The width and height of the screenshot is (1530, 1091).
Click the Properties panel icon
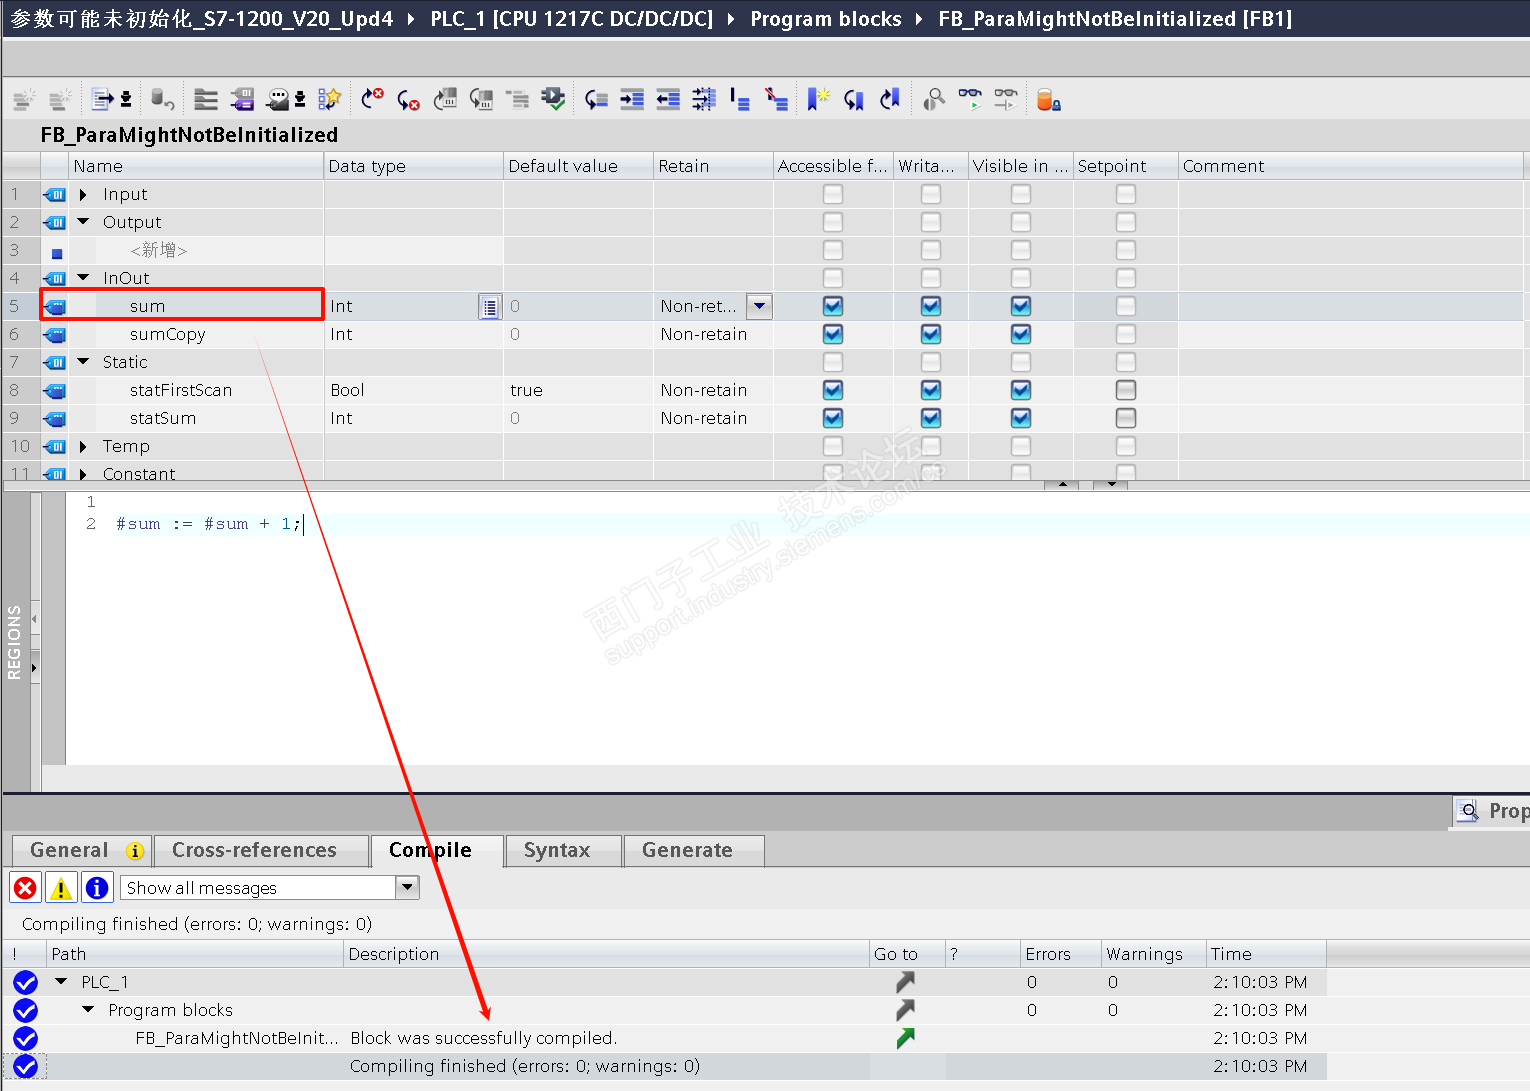[1468, 811]
